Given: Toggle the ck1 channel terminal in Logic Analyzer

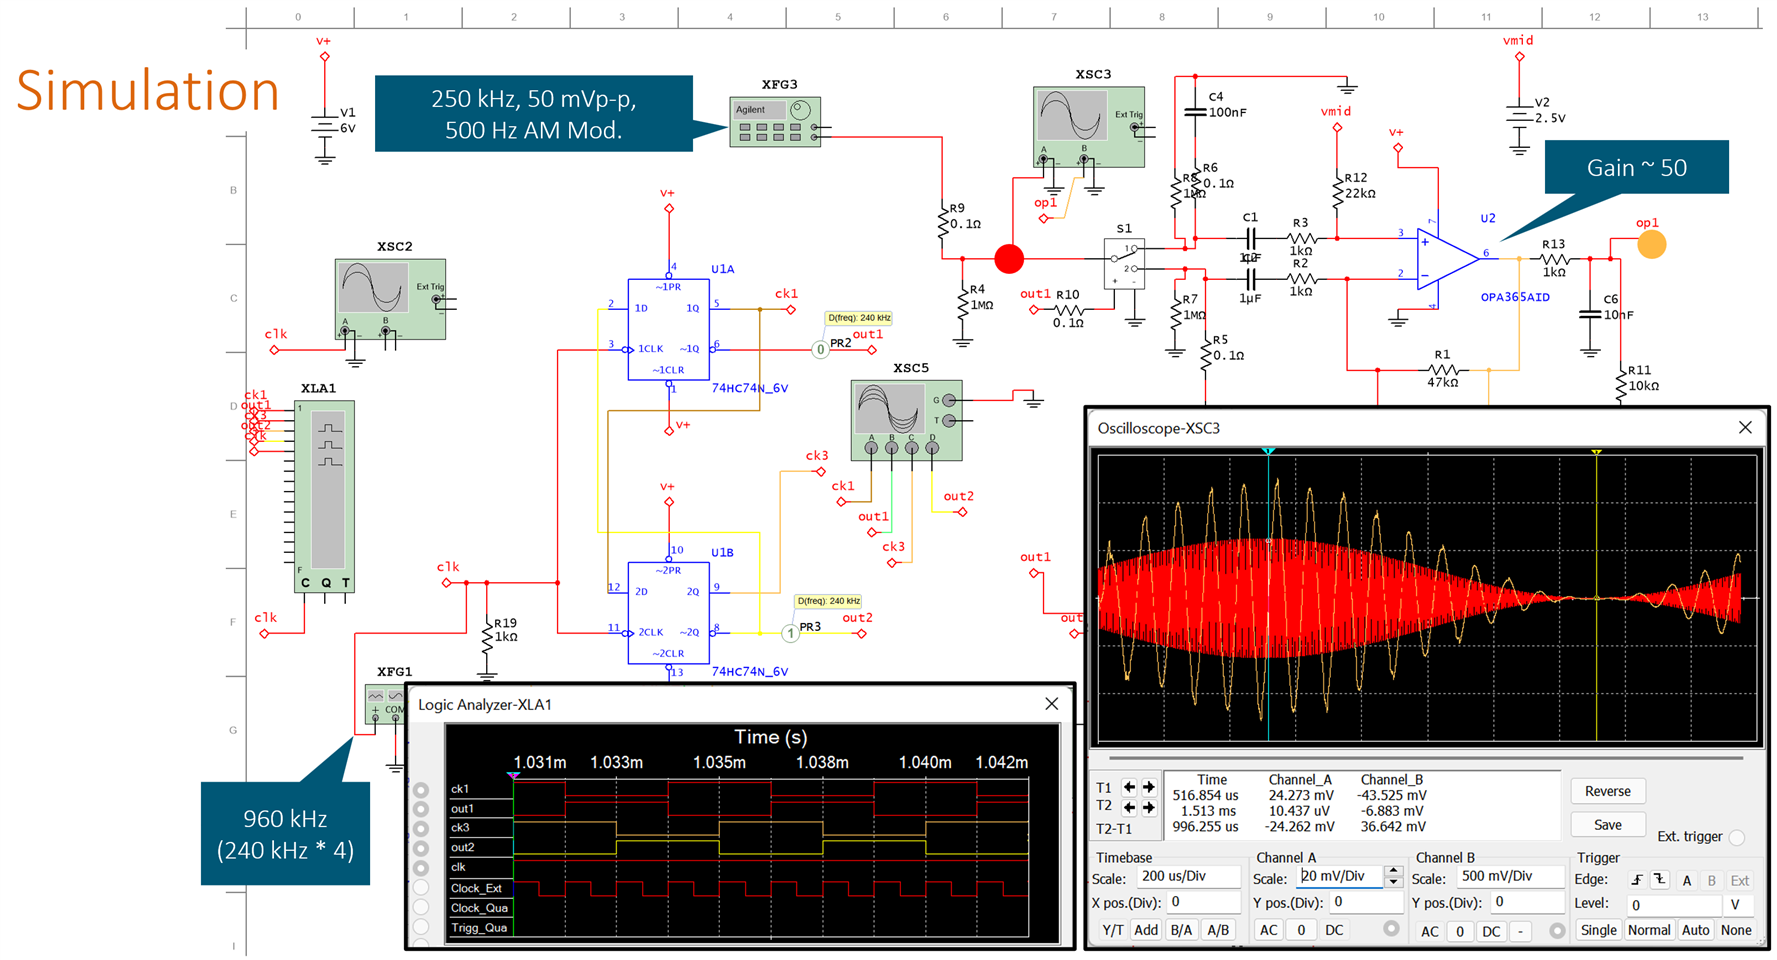Looking at the screenshot, I should [421, 790].
